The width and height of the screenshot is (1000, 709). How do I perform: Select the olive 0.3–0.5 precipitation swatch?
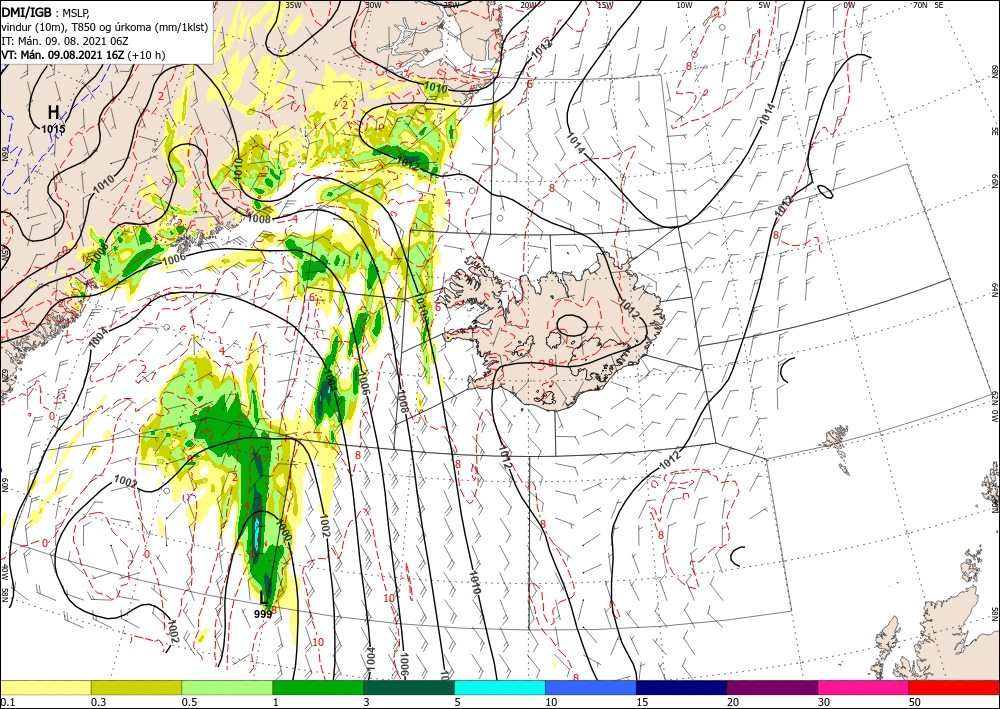136,687
